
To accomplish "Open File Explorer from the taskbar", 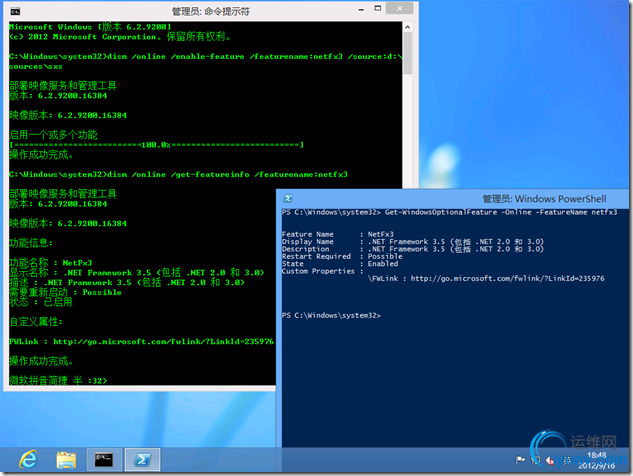I will [66, 460].
